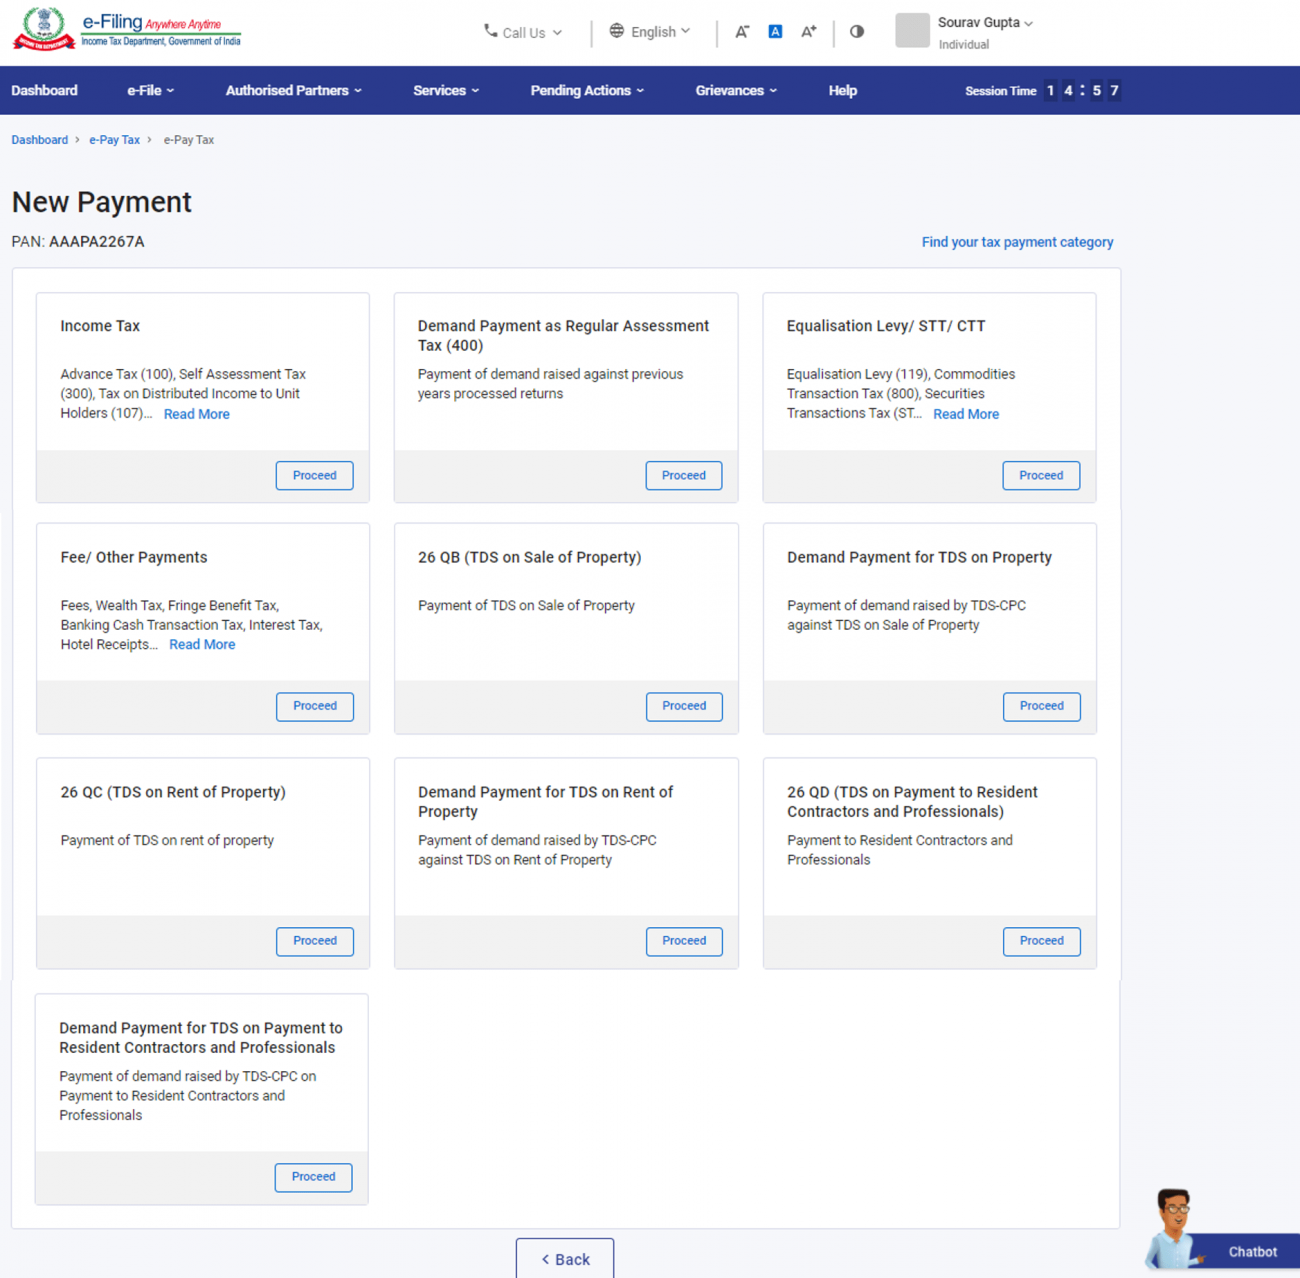Click the e-Filing Income Tax logo
1300x1278 pixels.
click(125, 29)
